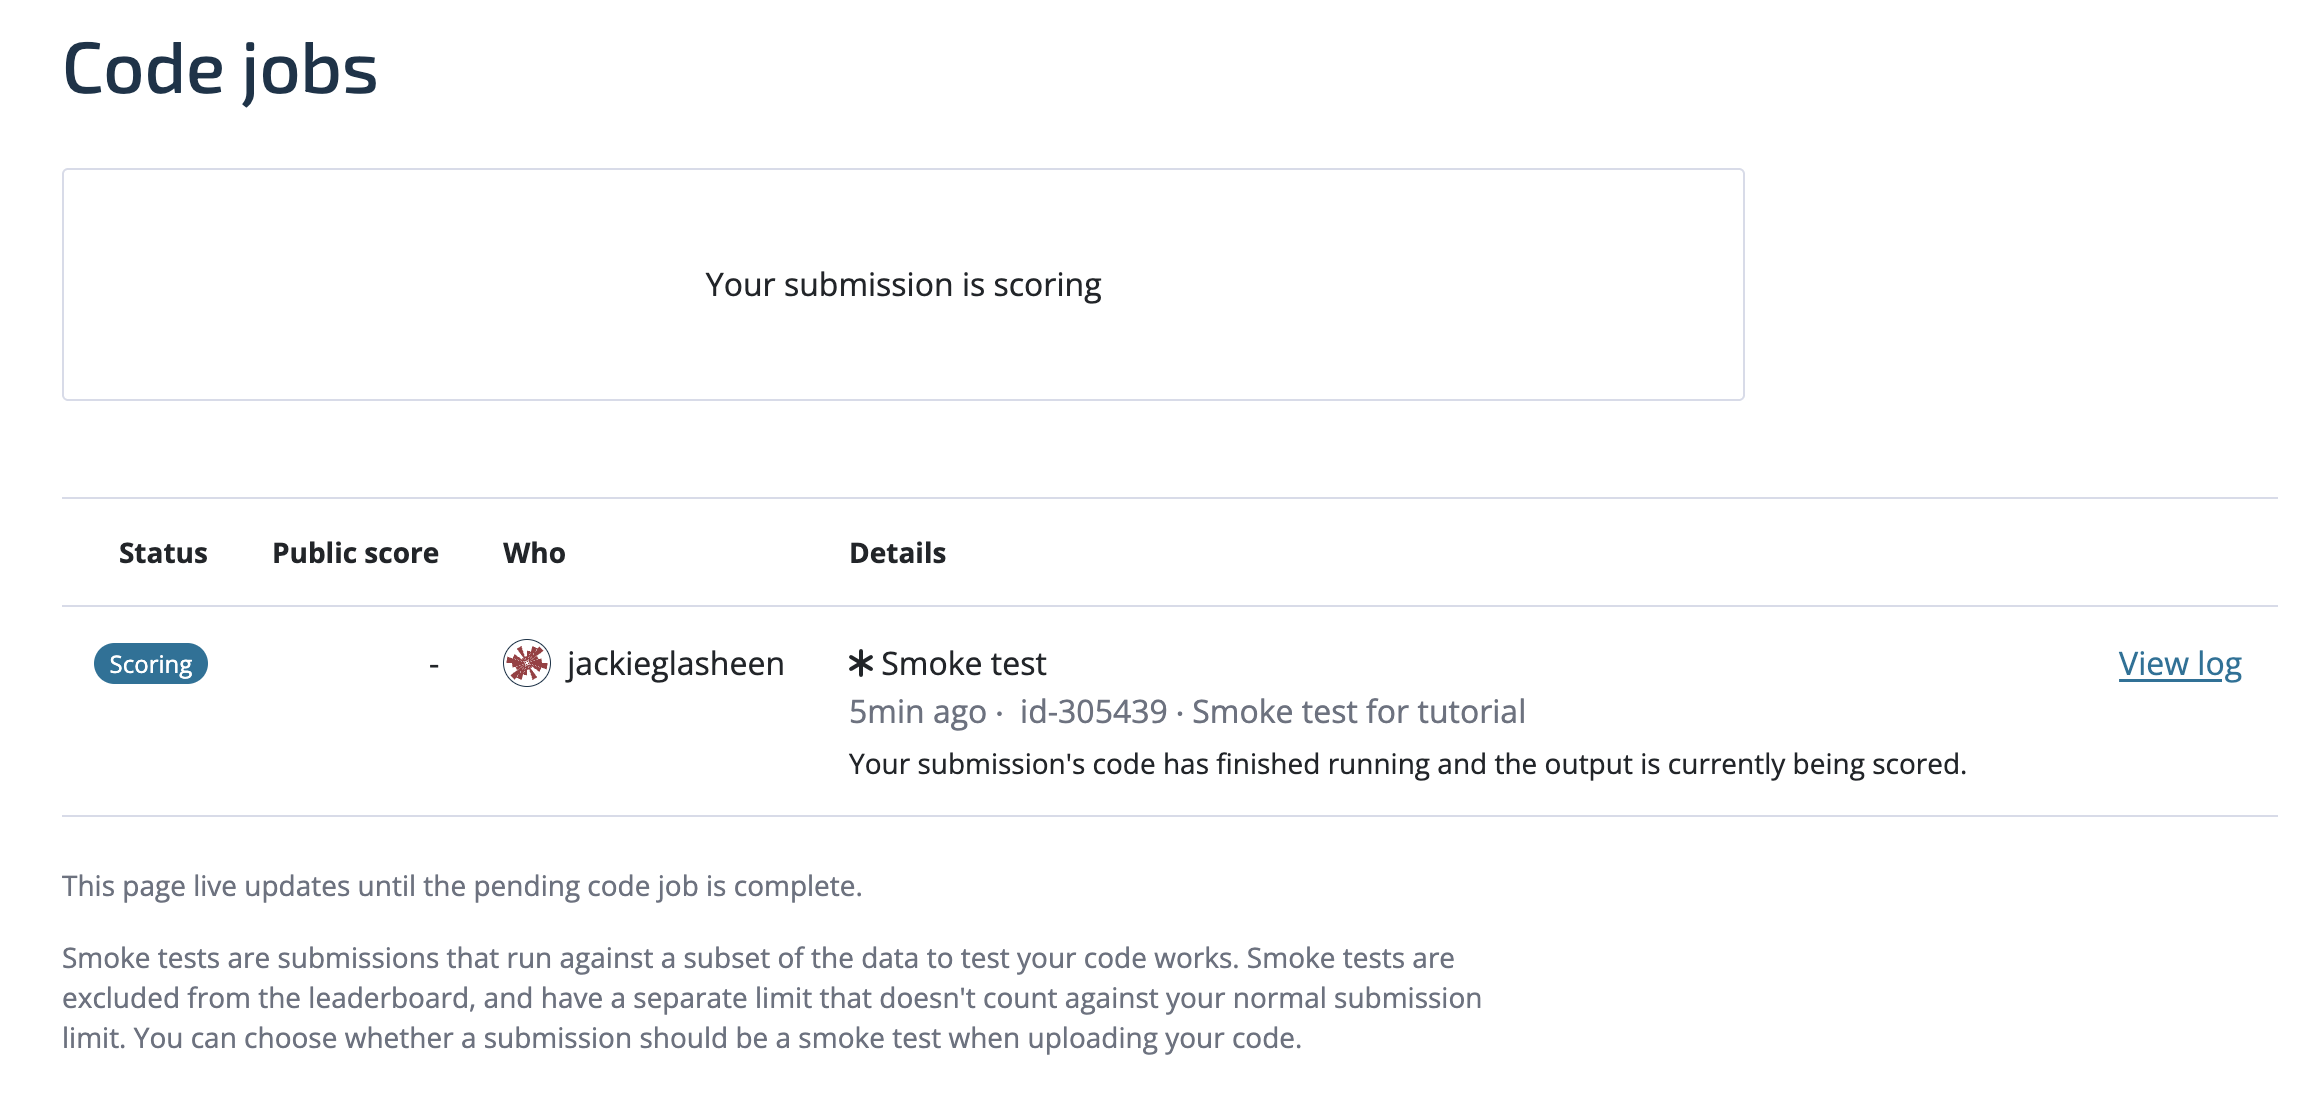Click the Public score column header
Image resolution: width=2304 pixels, height=1100 pixels.
355,552
